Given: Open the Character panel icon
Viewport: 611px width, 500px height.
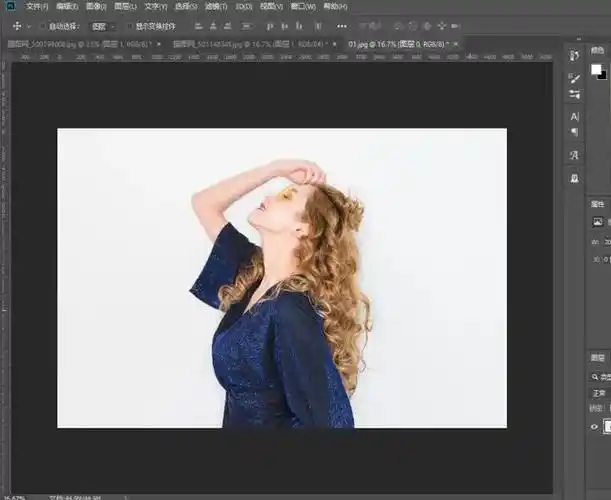Looking at the screenshot, I should coord(574,117).
